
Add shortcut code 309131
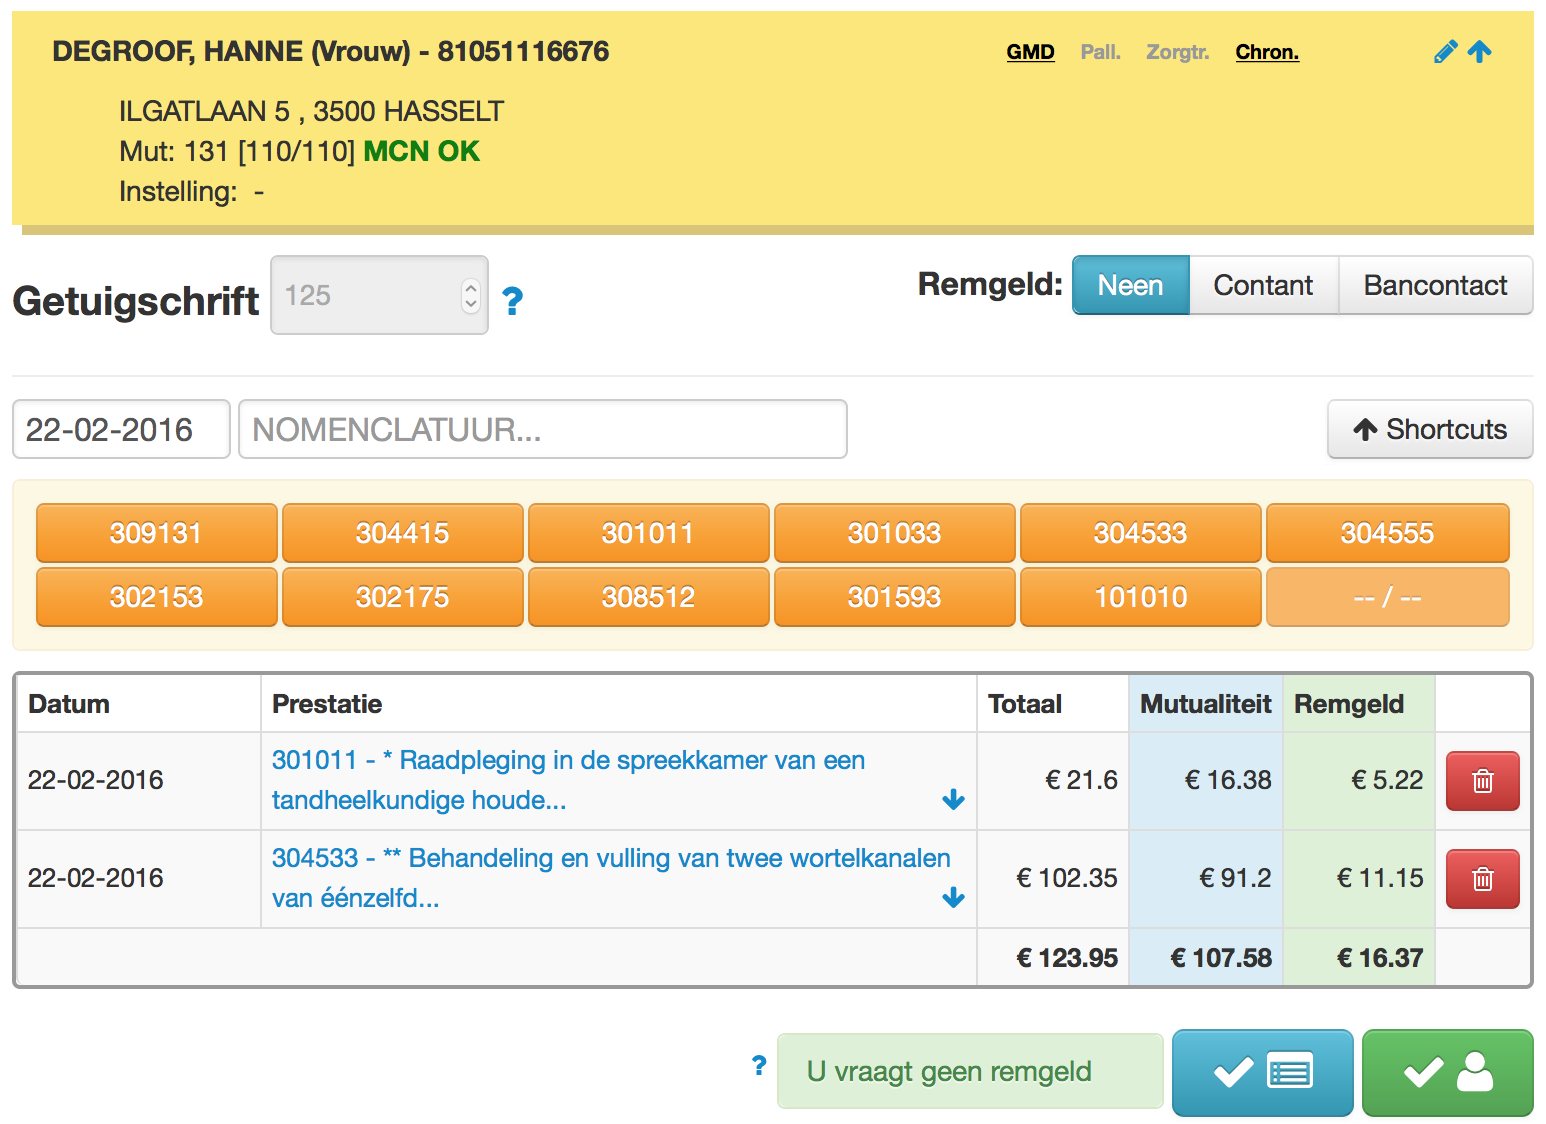pos(157,533)
